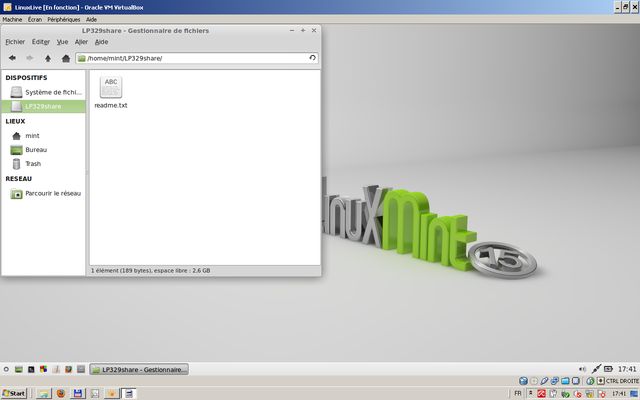
Task: Close the file manager window
Action: click(314, 31)
